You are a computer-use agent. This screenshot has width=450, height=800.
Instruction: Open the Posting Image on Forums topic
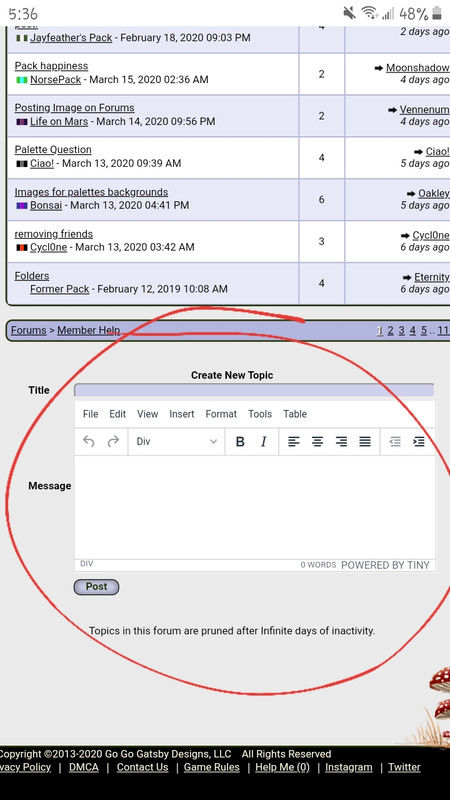pyautogui.click(x=74, y=108)
